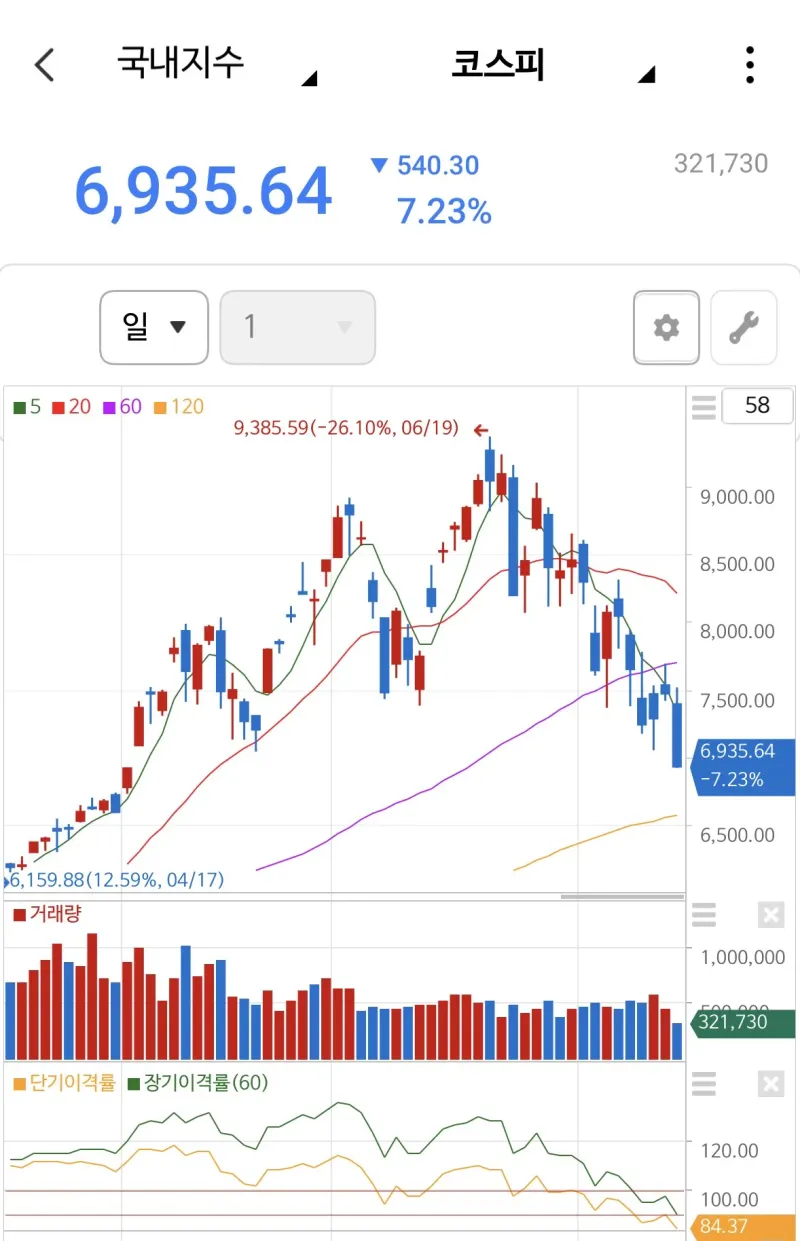Open price chart hamburger menu icon
This screenshot has width=800, height=1241.
704,407
